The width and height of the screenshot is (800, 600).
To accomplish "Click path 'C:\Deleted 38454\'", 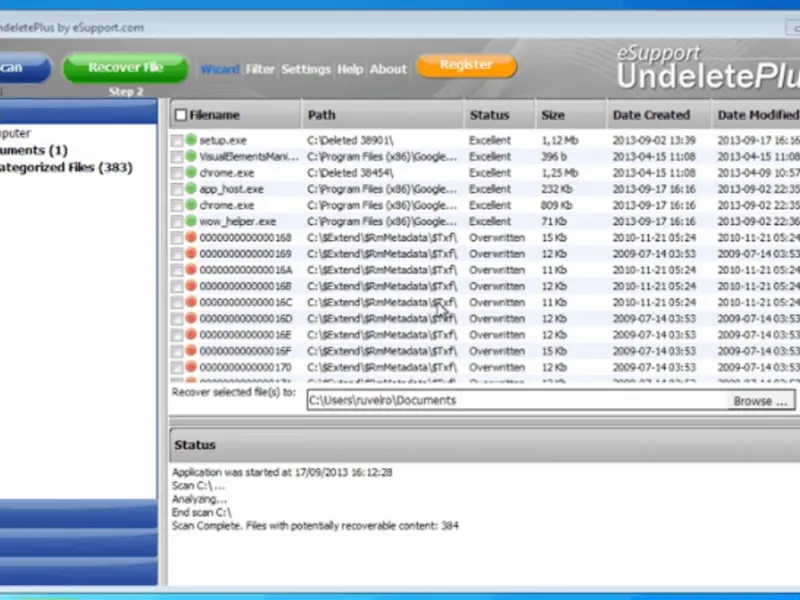I will coord(350,173).
